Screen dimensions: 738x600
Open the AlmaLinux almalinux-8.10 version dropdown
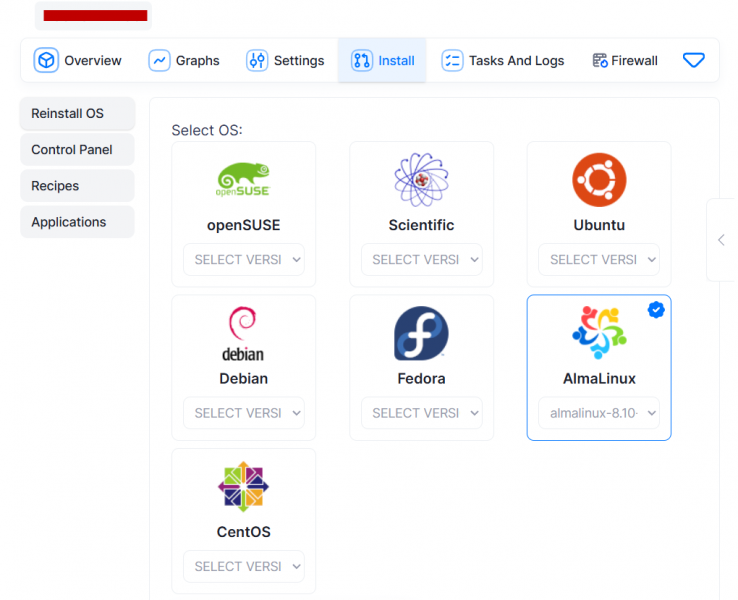coord(599,413)
